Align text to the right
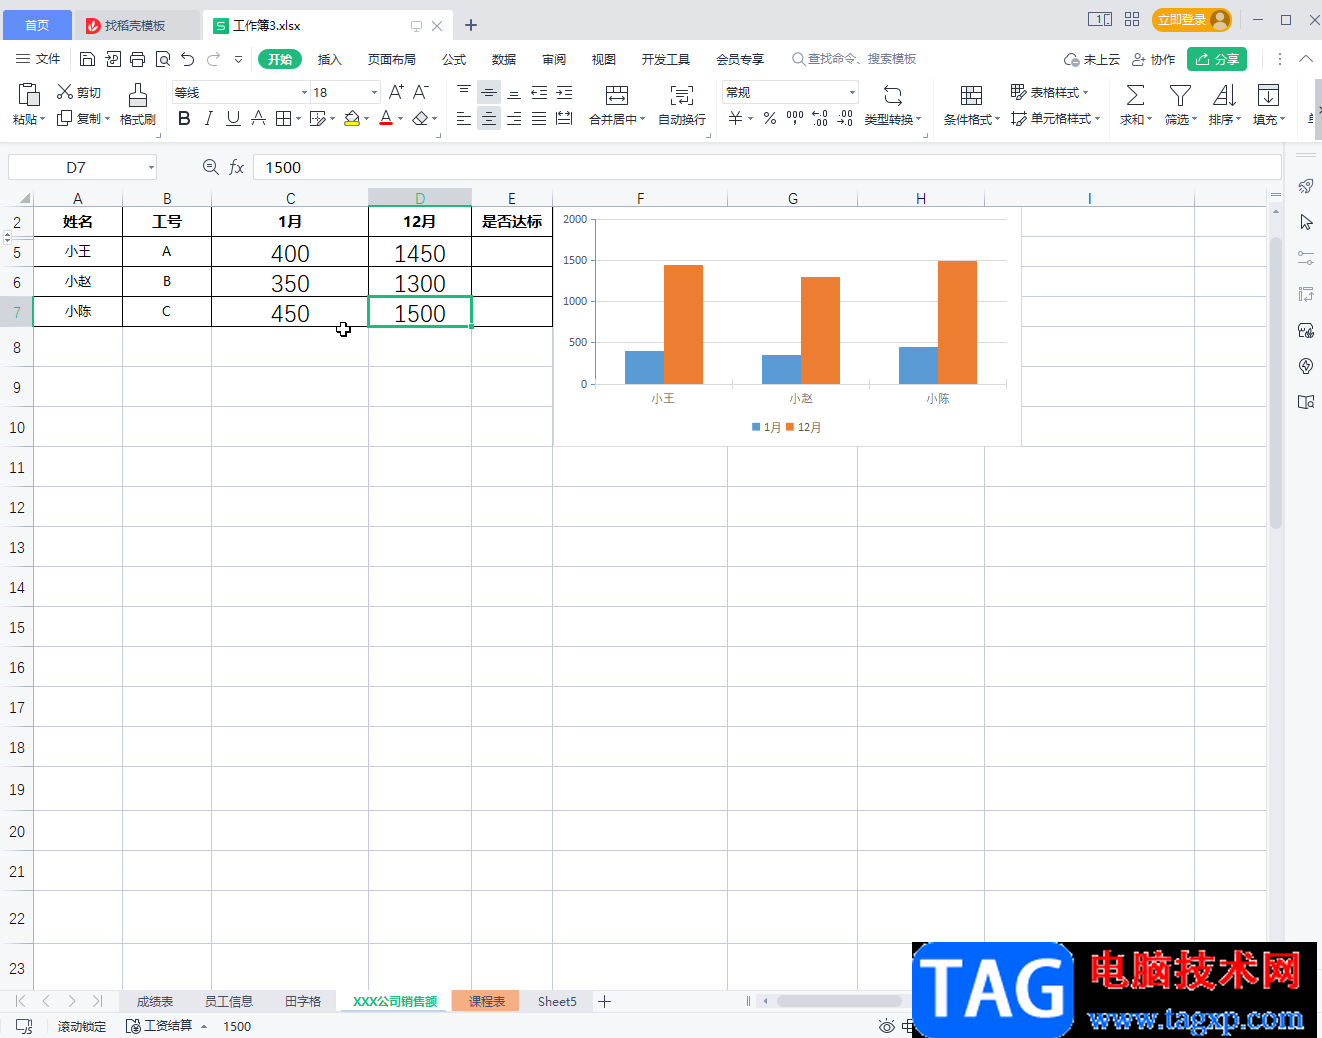Image resolution: width=1322 pixels, height=1038 pixels. pos(514,119)
